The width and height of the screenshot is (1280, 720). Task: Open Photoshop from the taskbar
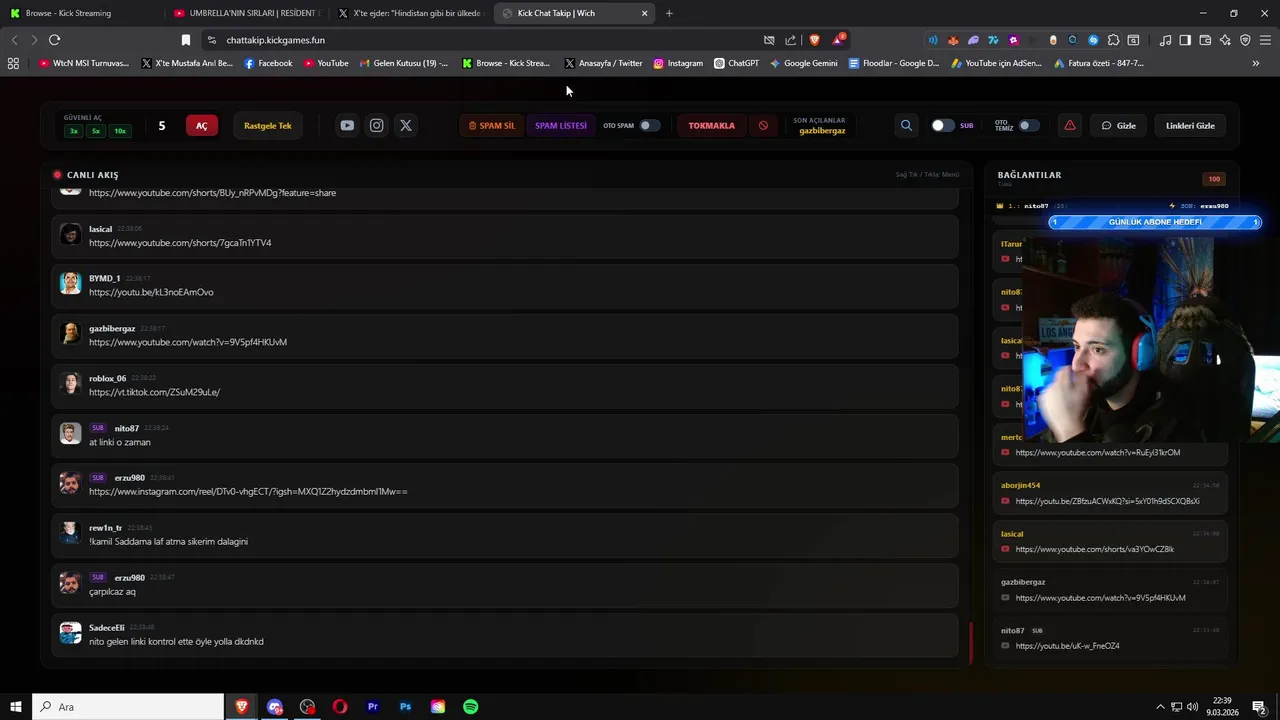405,707
